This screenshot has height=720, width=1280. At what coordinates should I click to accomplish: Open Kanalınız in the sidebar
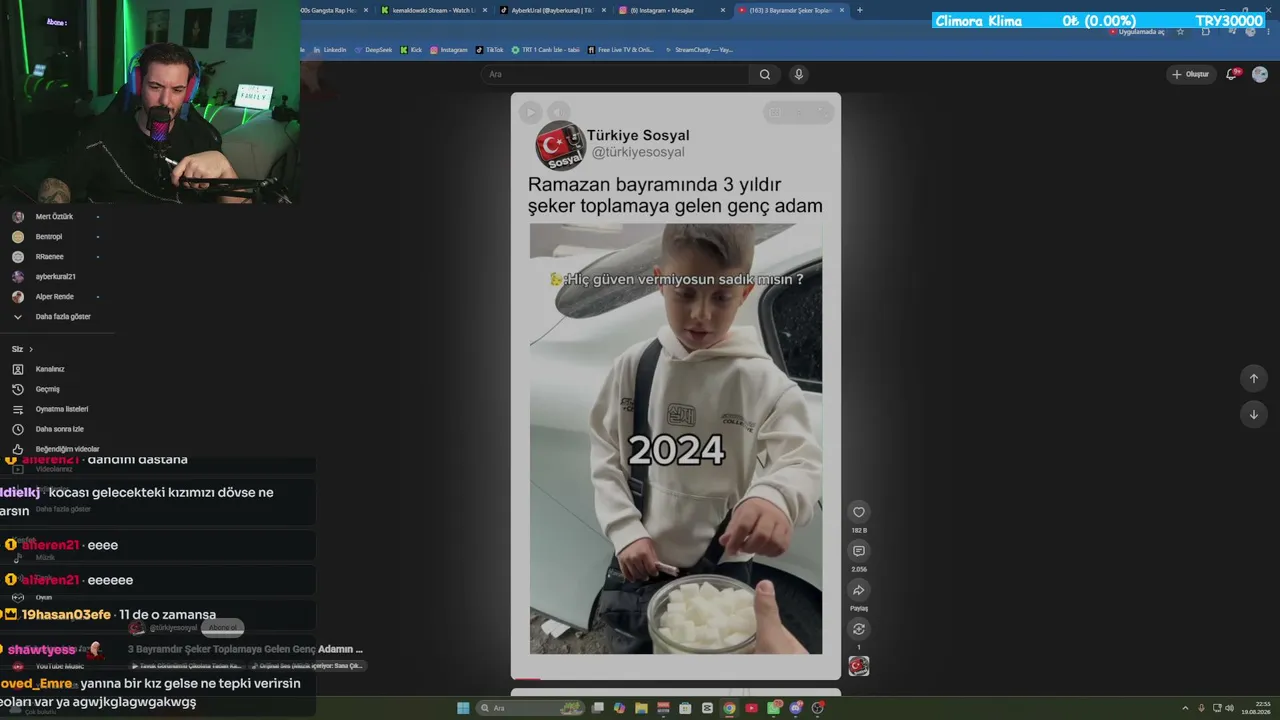coord(50,369)
